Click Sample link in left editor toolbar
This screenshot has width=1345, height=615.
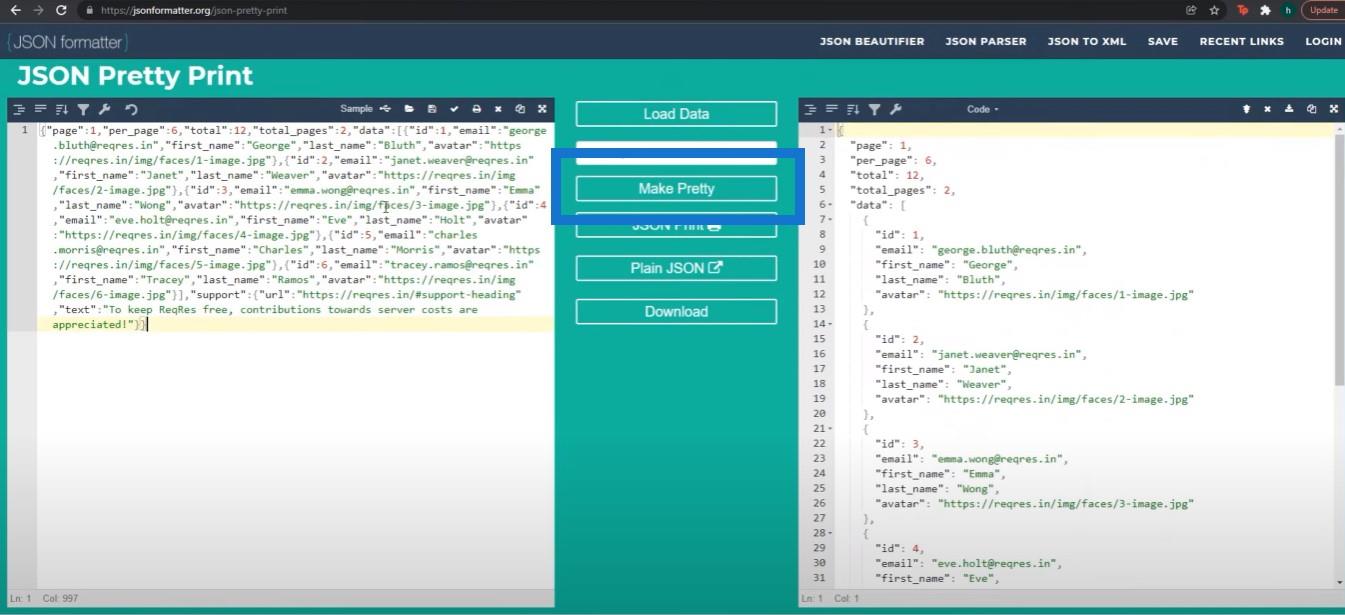click(356, 109)
